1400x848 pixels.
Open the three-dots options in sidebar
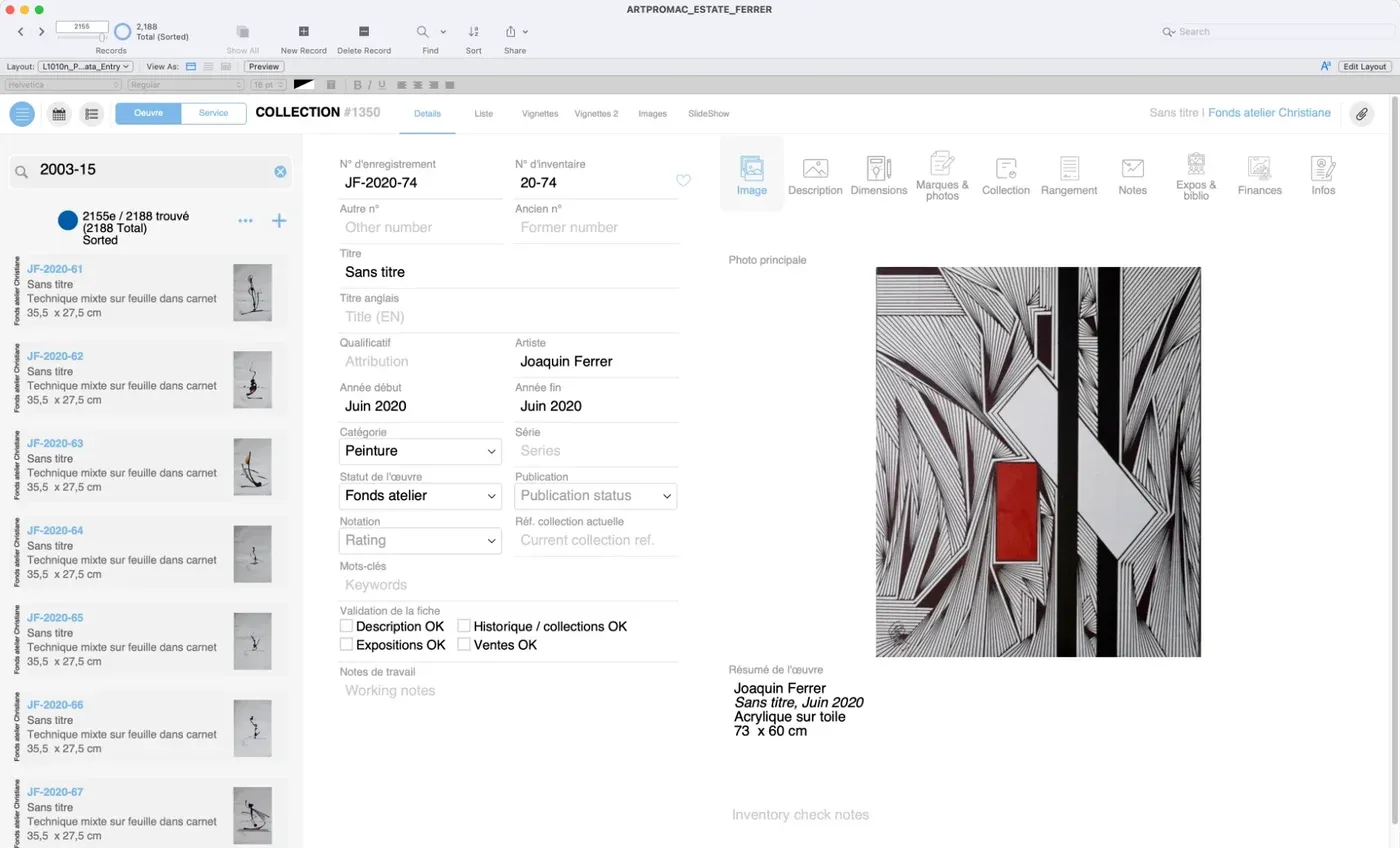[245, 221]
